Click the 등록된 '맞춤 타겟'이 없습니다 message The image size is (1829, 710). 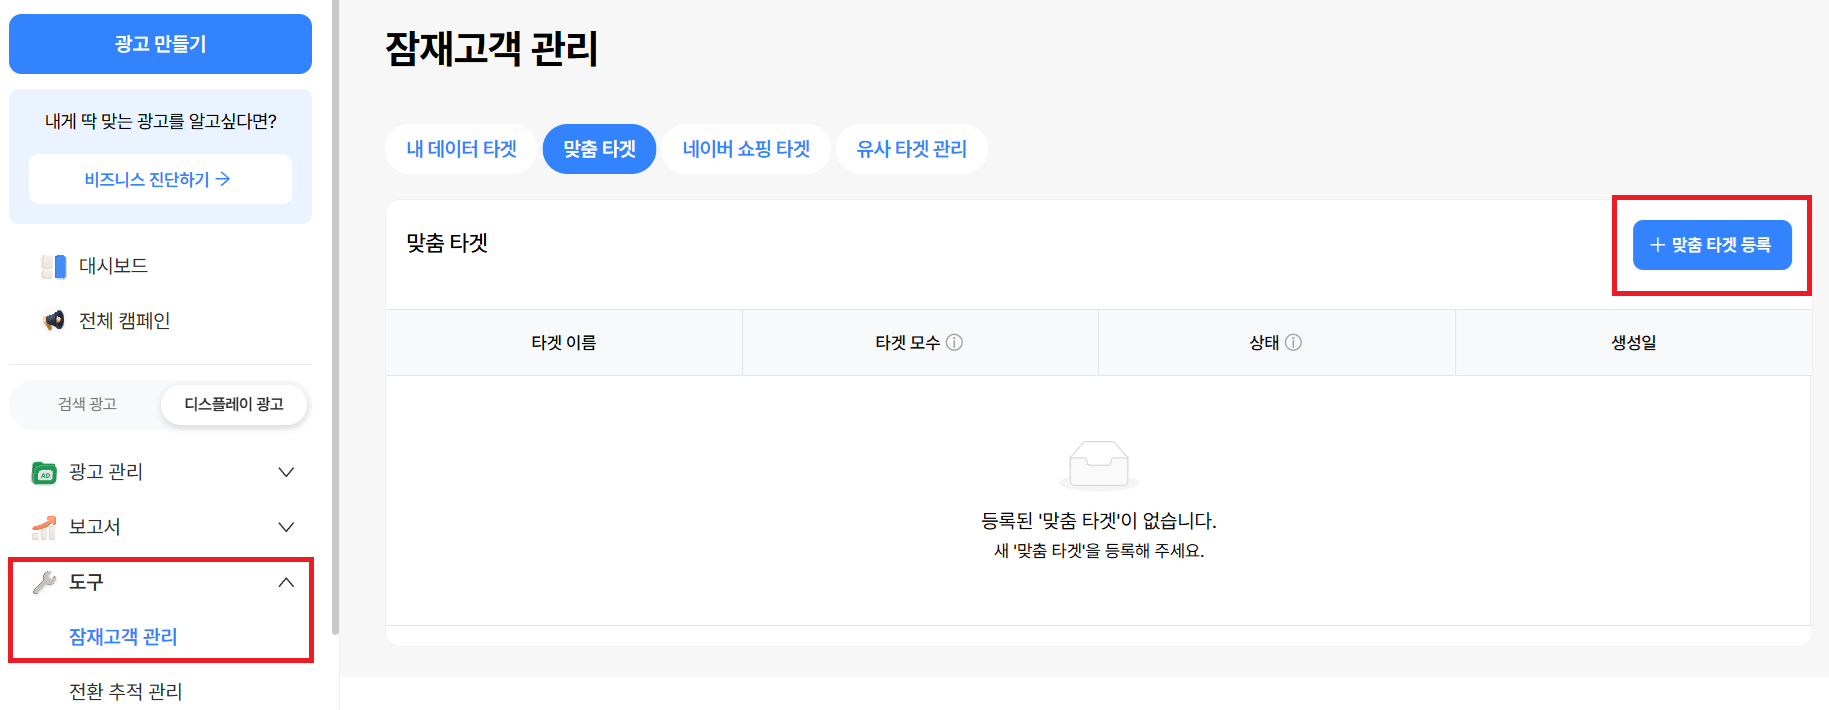1099,521
